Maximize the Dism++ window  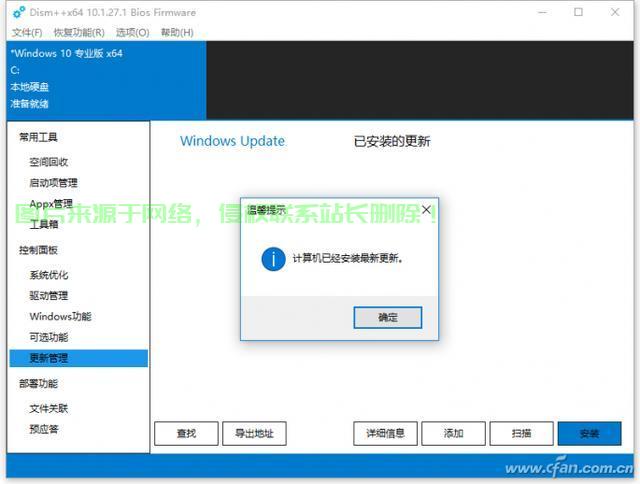(x=578, y=12)
